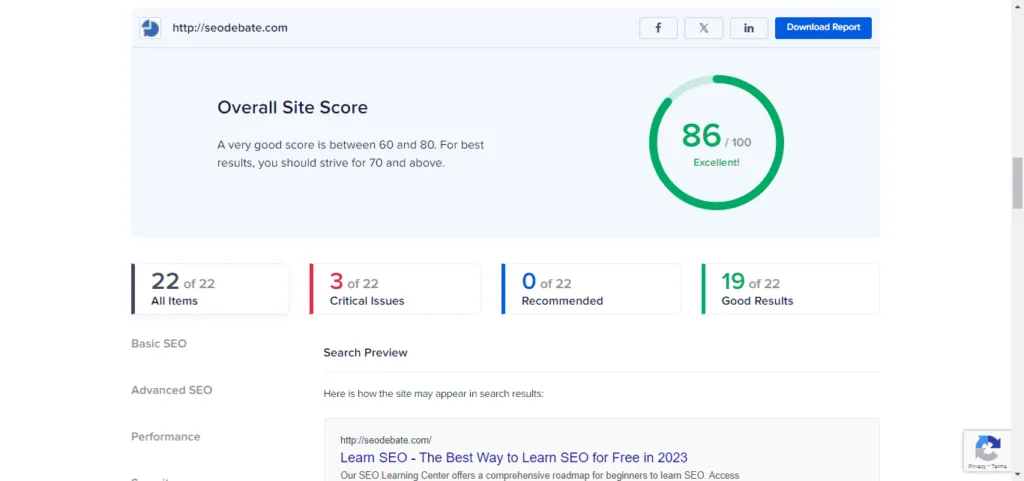Click the 'A very good score' description
This screenshot has height=481, width=1024.
(351, 154)
